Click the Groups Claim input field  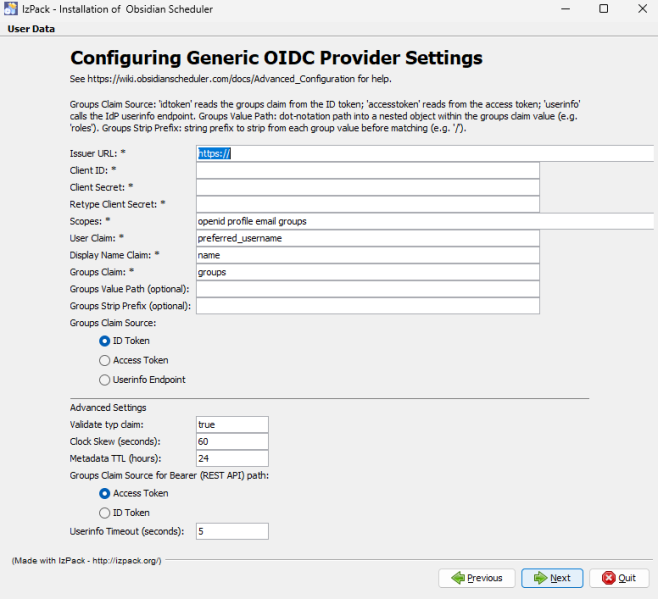pos(368,272)
